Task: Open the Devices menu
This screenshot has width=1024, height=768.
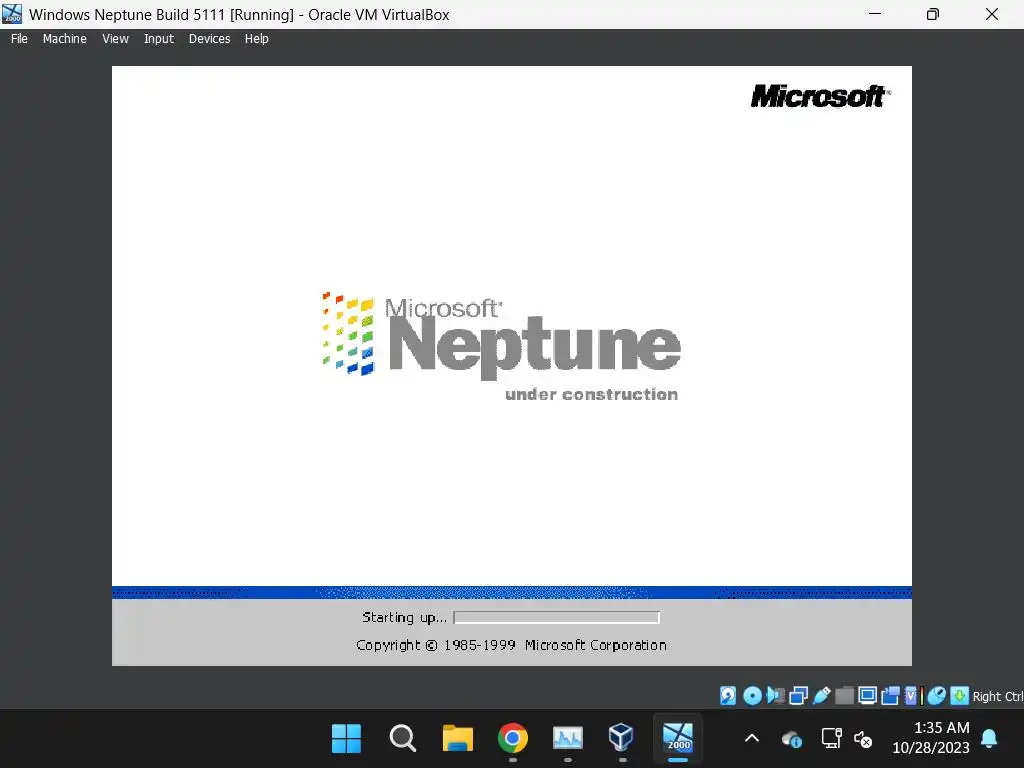Action: [x=209, y=39]
